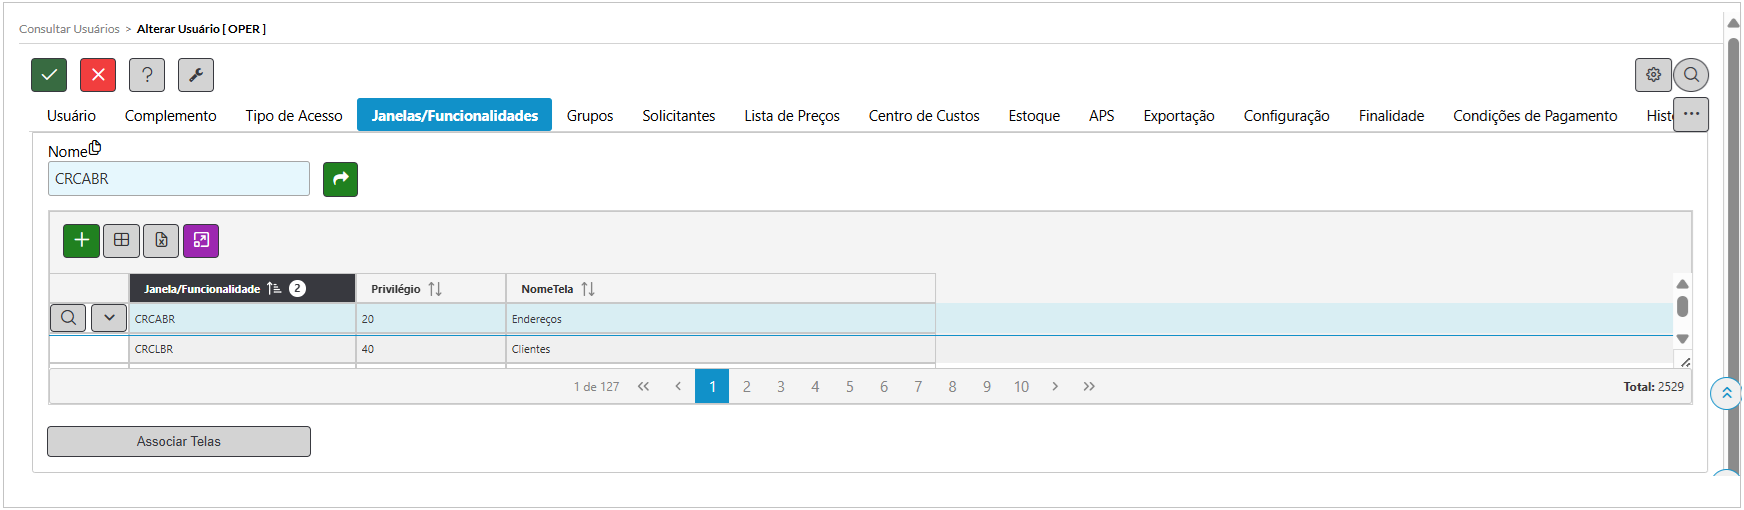The image size is (1744, 510).
Task: Switch to the Grupos tab
Action: [590, 116]
